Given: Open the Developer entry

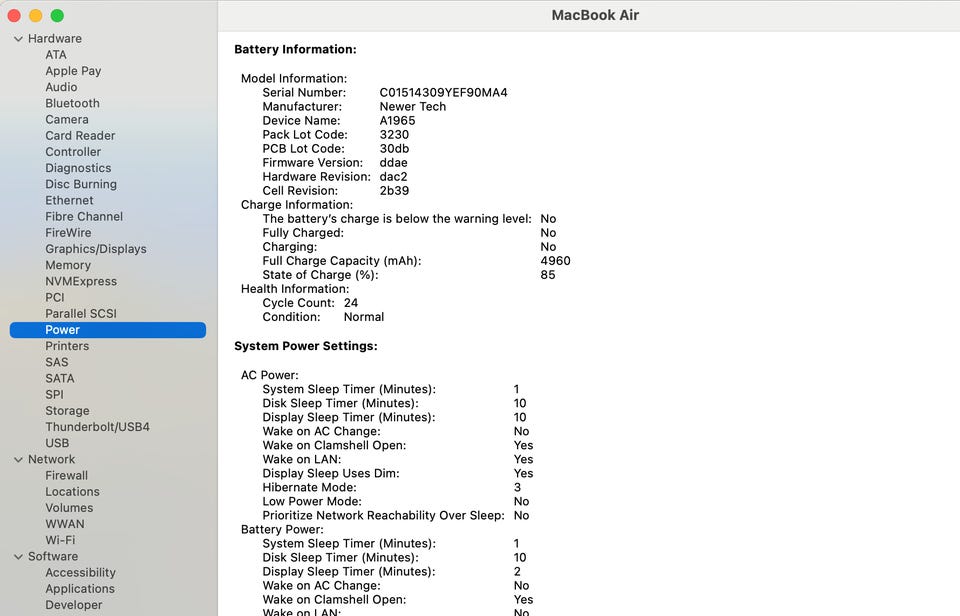Looking at the screenshot, I should coord(73,605).
